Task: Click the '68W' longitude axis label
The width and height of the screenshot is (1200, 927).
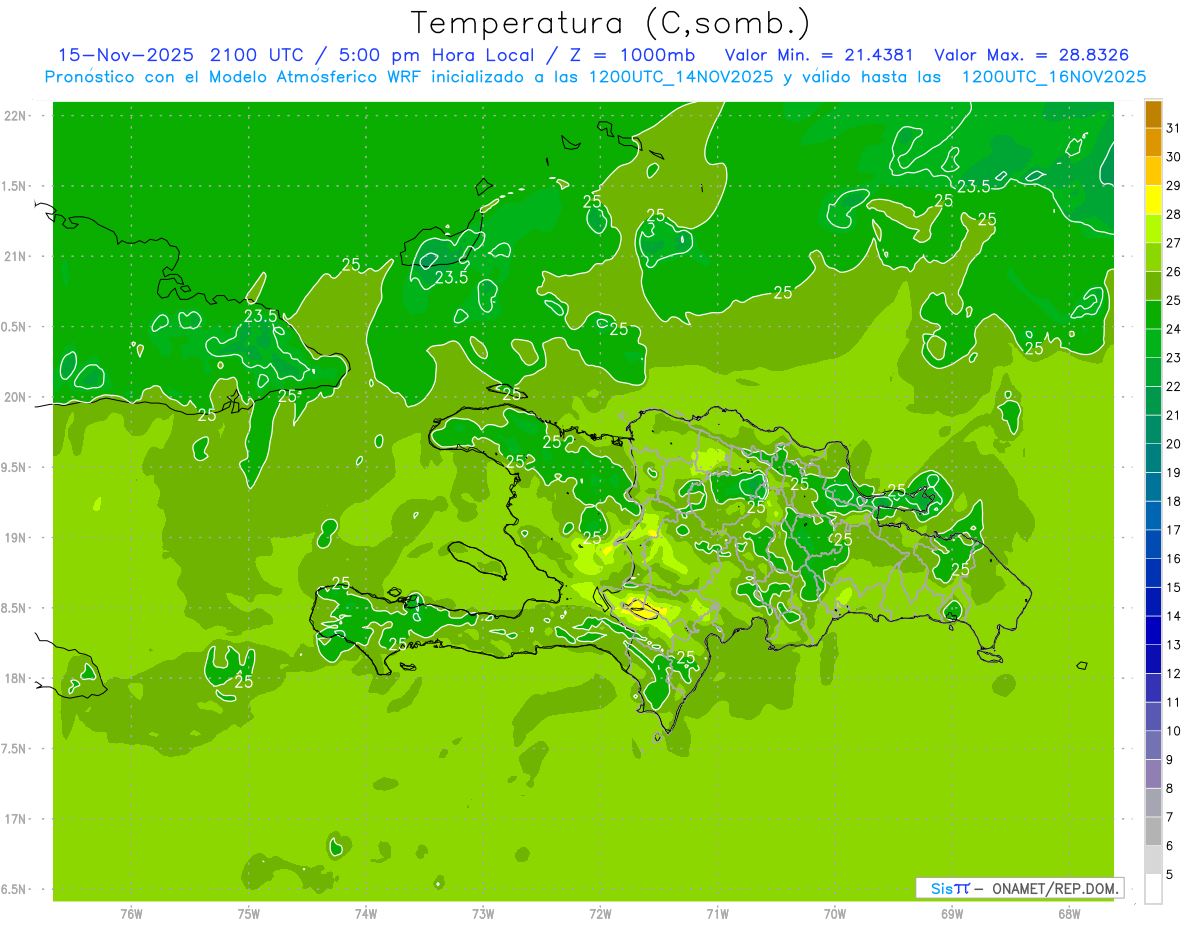Action: 1069,914
